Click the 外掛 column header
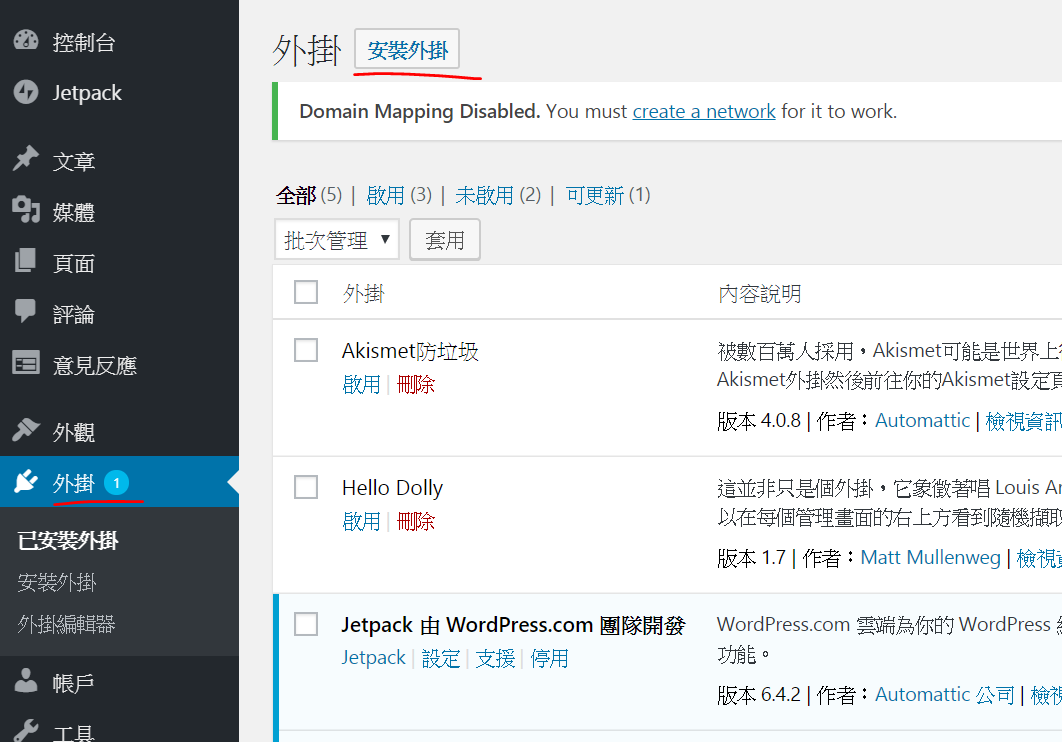 364,293
